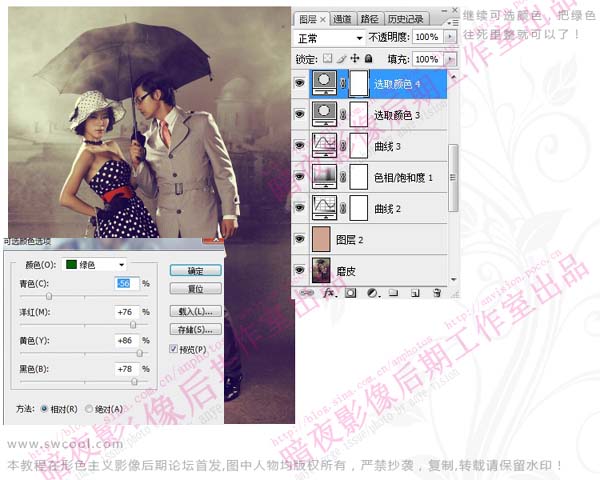The width and height of the screenshot is (600, 480).
Task: Expand the 不透明度 opacity slider arrow
Action: click(450, 36)
